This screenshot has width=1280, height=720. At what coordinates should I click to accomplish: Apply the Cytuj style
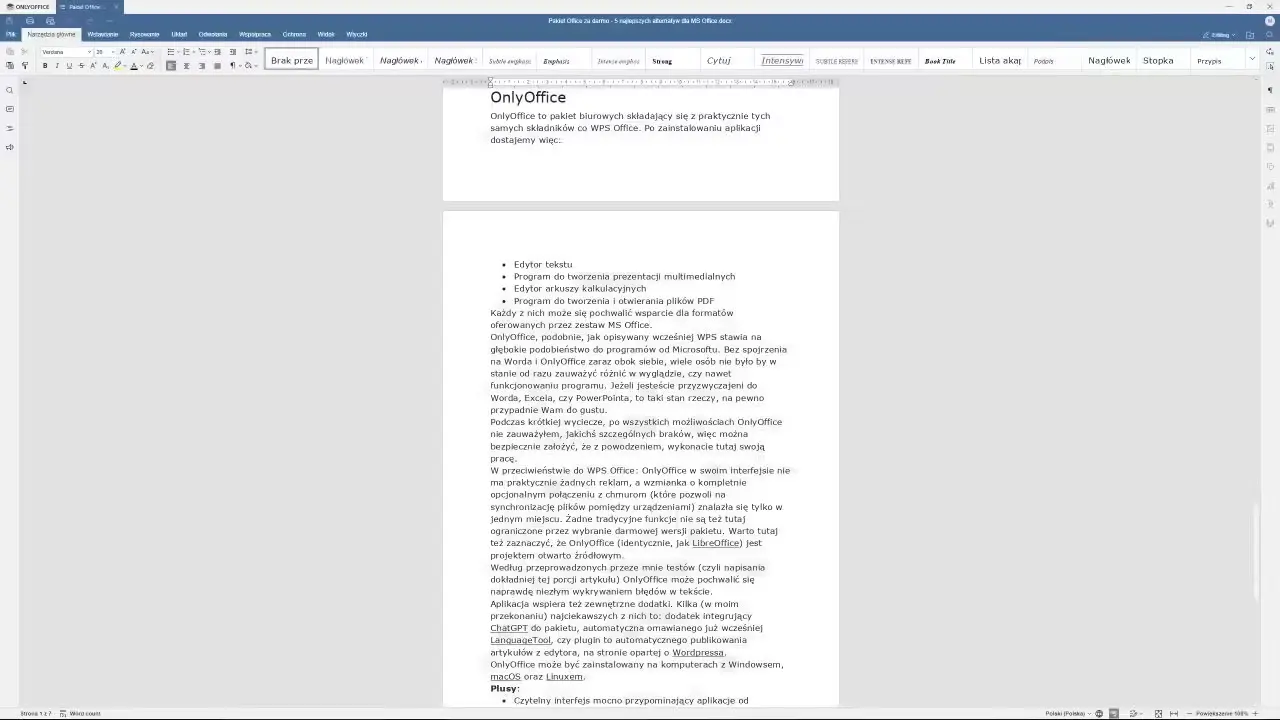pos(718,61)
